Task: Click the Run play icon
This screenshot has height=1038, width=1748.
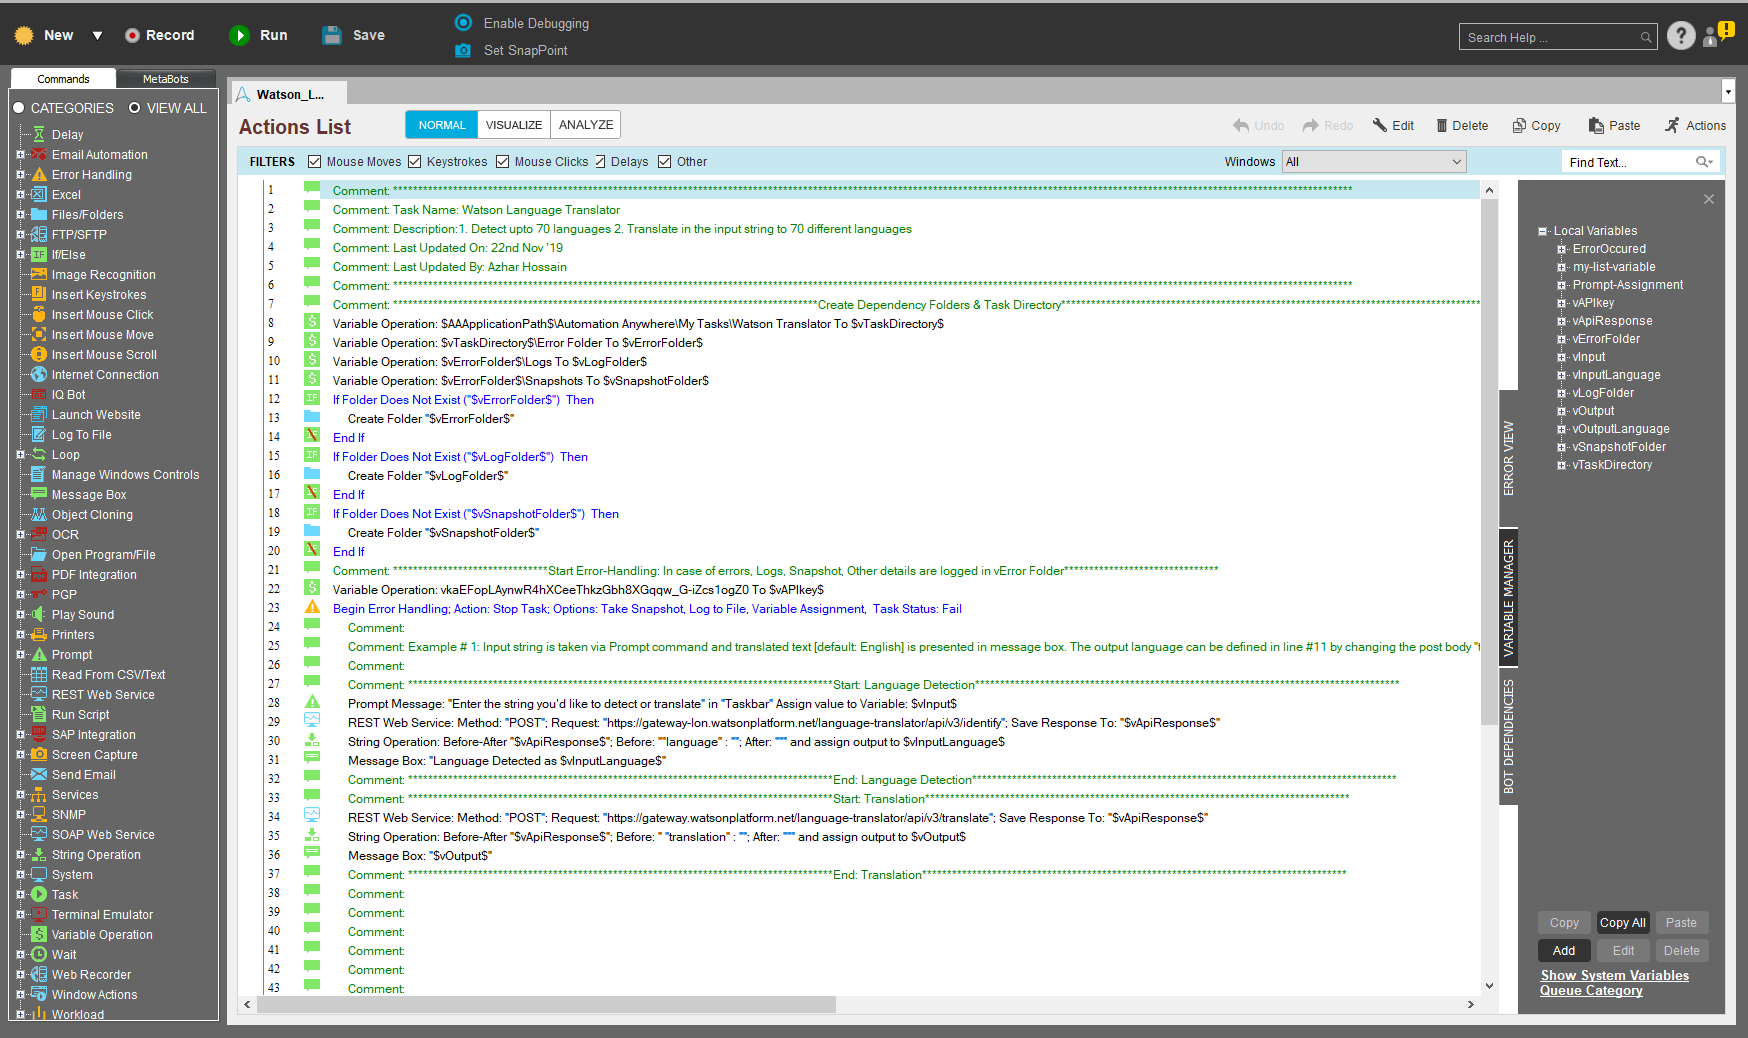Action: click(x=239, y=35)
